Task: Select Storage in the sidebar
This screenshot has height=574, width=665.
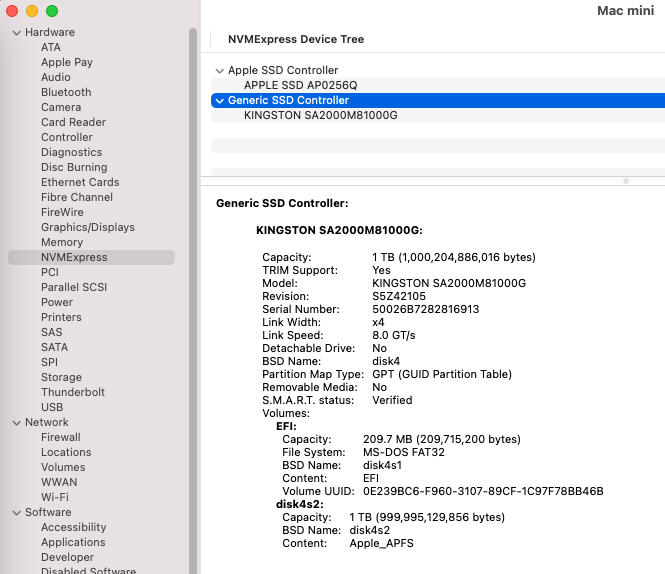Action: [x=61, y=378]
